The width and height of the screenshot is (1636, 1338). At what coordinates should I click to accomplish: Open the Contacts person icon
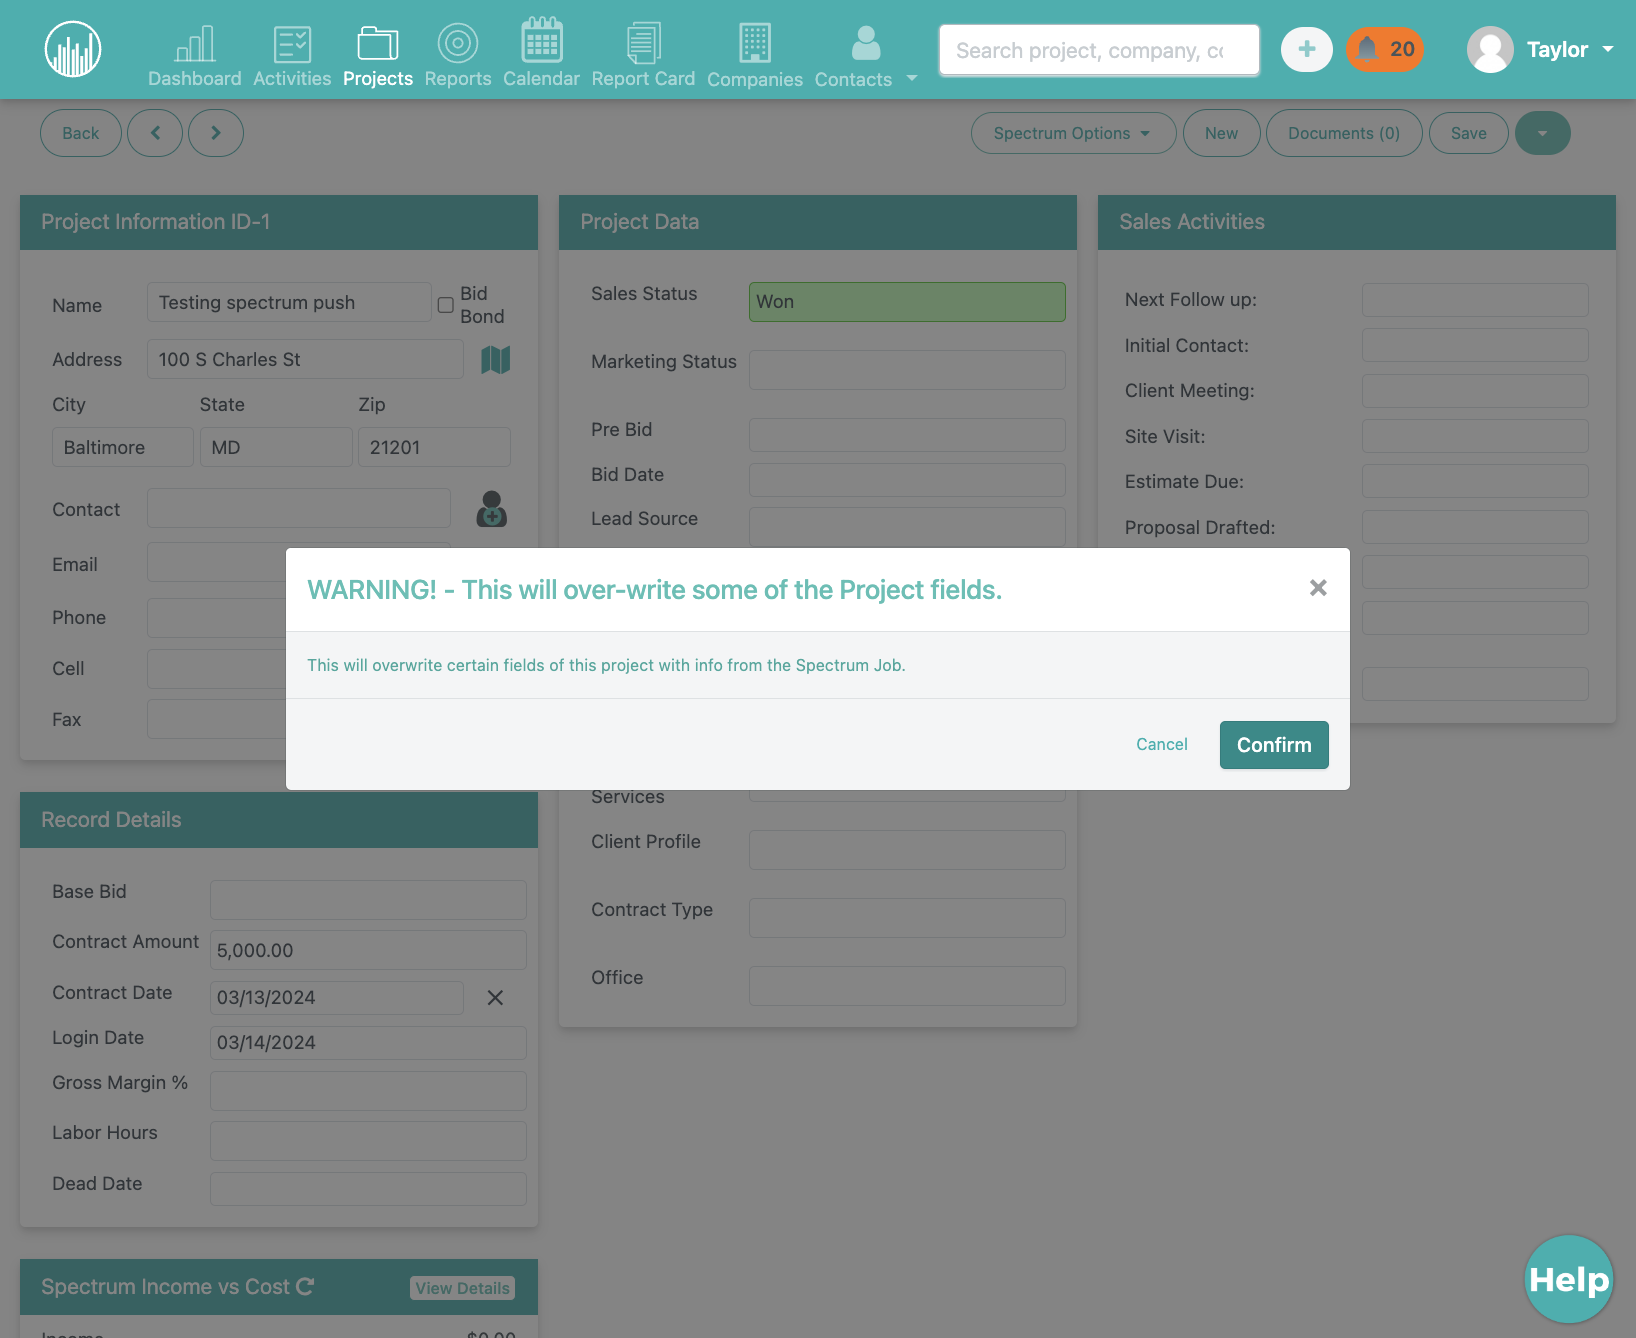[865, 43]
